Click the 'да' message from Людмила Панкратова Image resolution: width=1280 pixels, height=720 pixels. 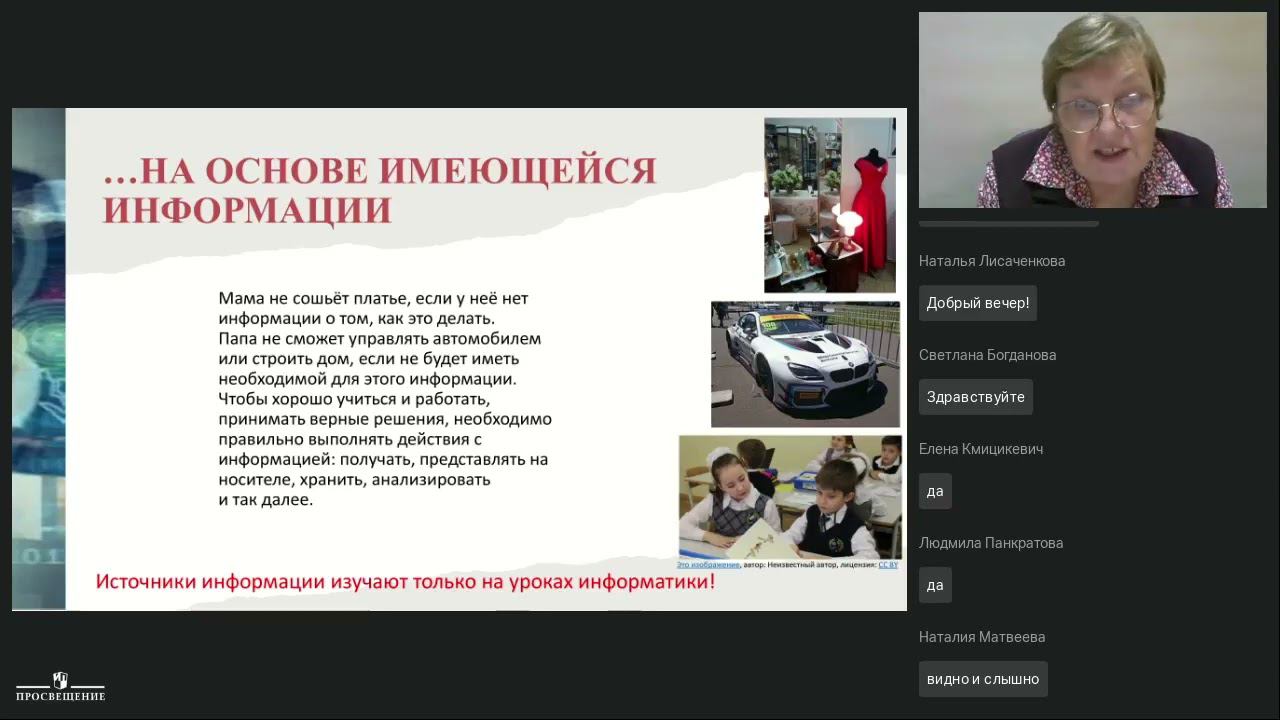point(935,585)
